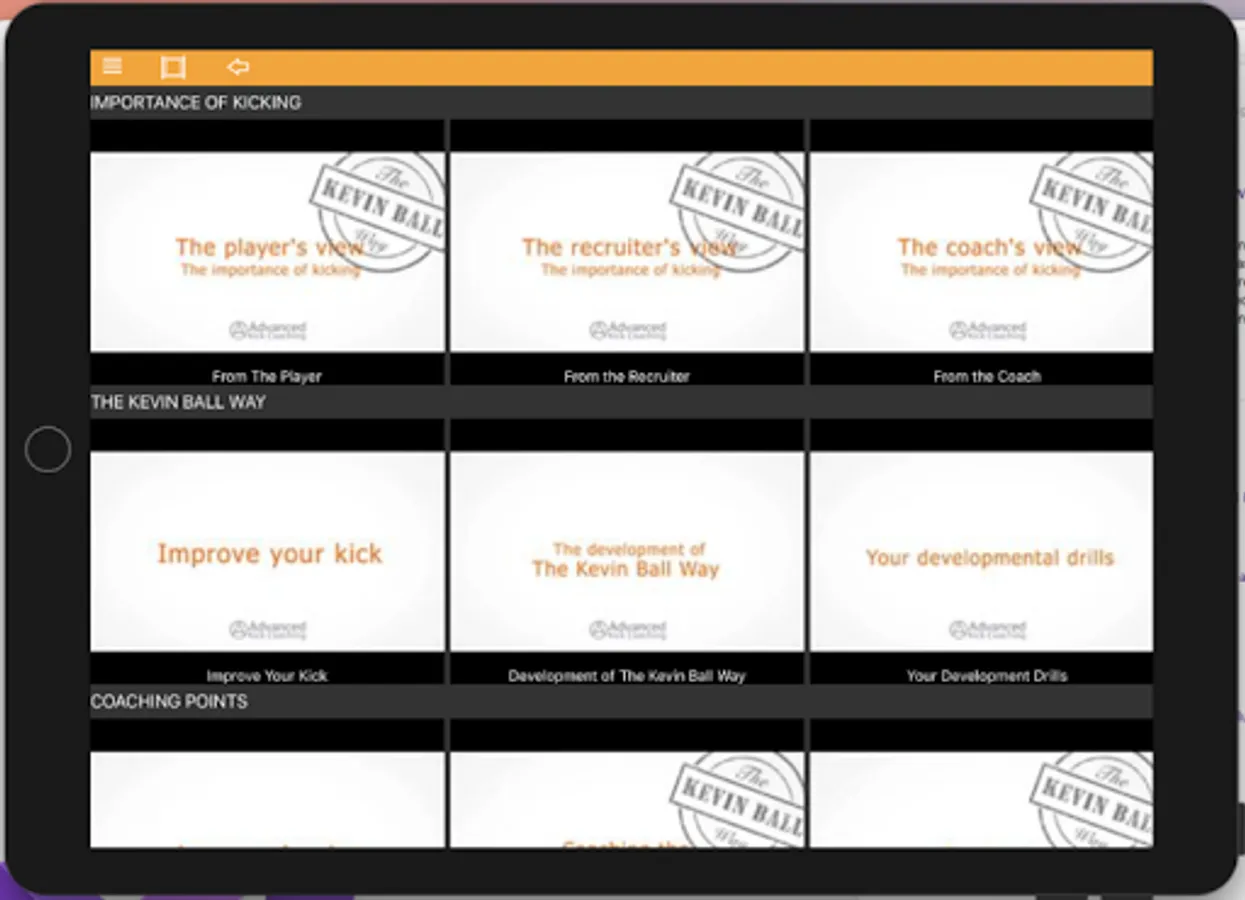
Task: Select 'THE KEVIN BALL WAY' section header
Action: pyautogui.click(x=621, y=402)
